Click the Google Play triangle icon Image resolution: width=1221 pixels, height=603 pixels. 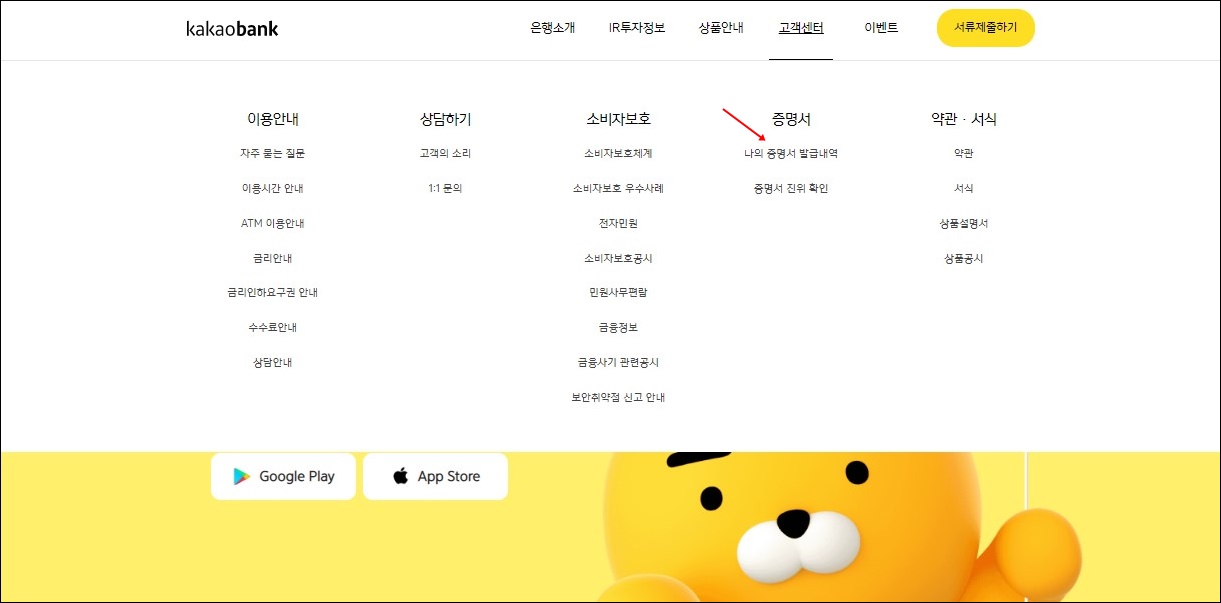tap(241, 477)
